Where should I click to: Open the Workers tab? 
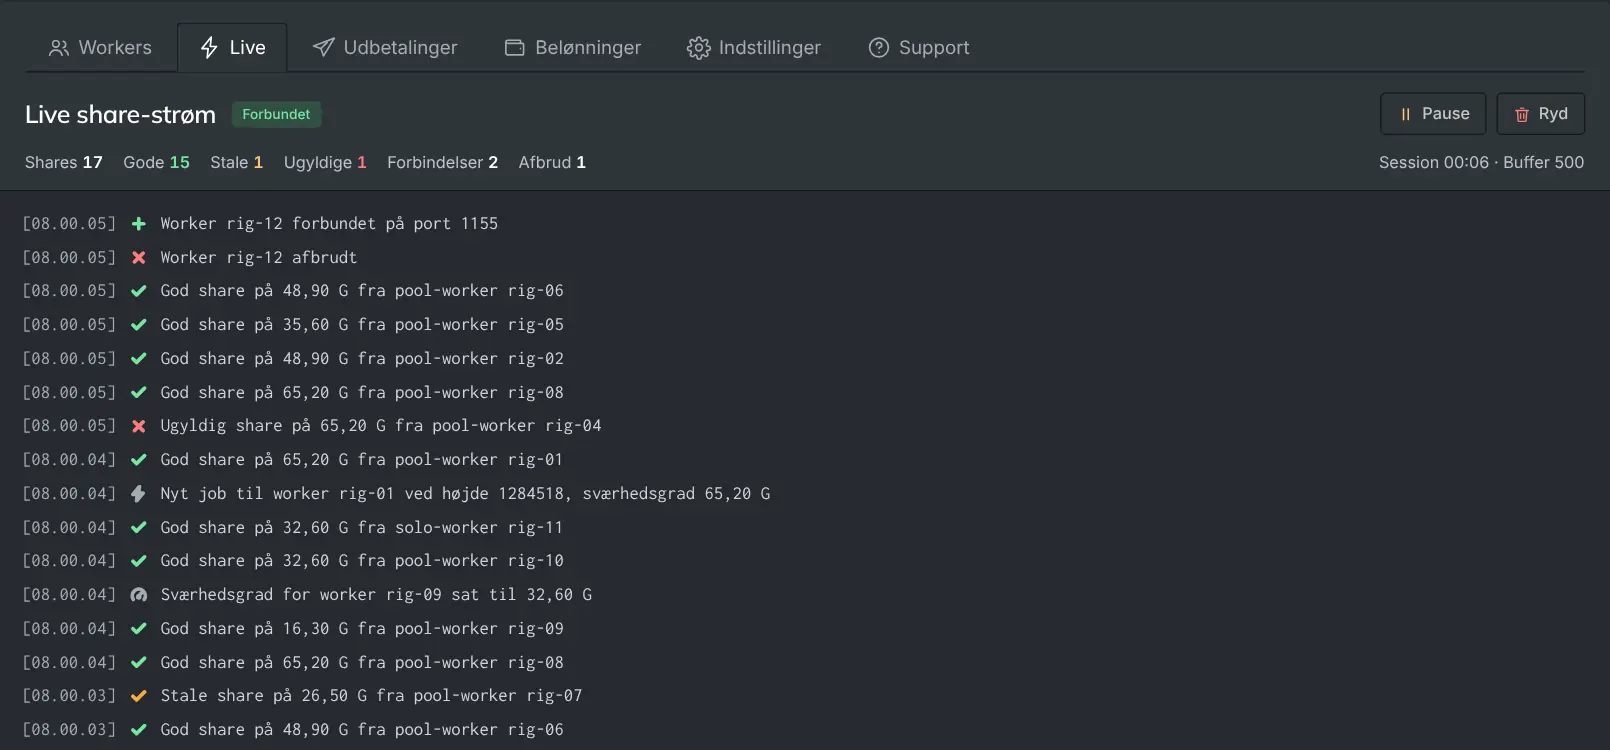[x=100, y=48]
